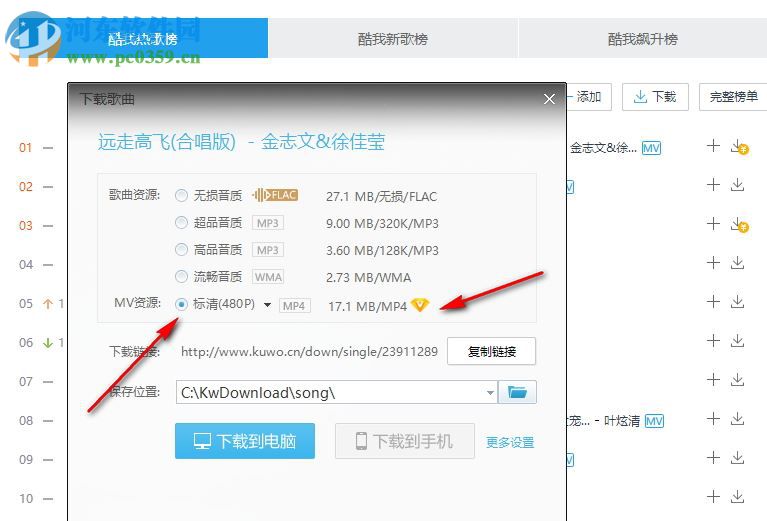Click the FLAC lossless badge icon
This screenshot has width=767, height=521.
275,195
